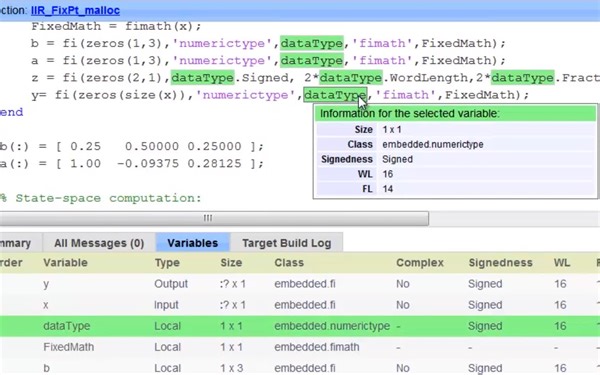Select the FixedMath variable row

(300, 347)
